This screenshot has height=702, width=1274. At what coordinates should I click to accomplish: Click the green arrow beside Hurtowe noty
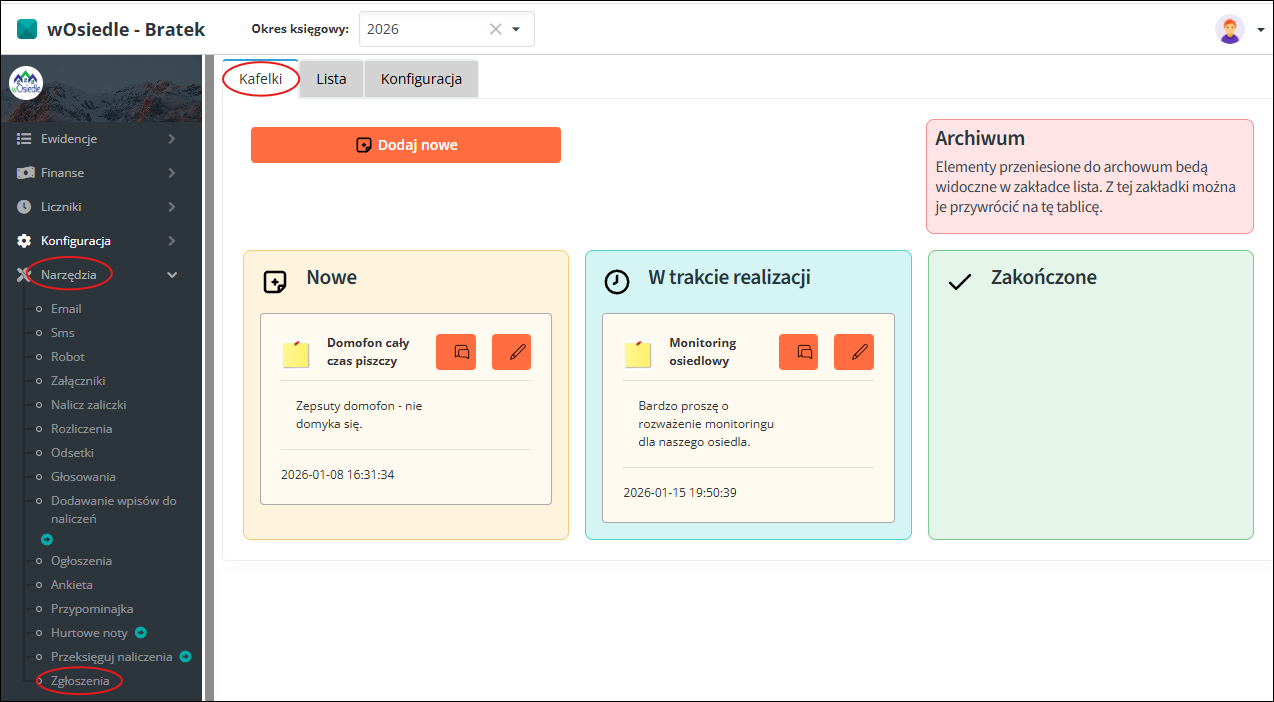pyautogui.click(x=141, y=632)
